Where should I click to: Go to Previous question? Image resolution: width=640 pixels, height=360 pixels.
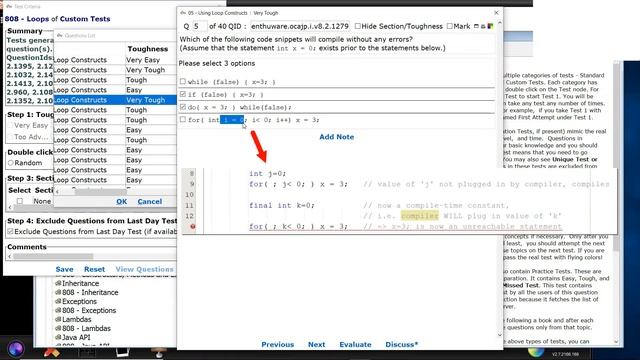tap(278, 344)
